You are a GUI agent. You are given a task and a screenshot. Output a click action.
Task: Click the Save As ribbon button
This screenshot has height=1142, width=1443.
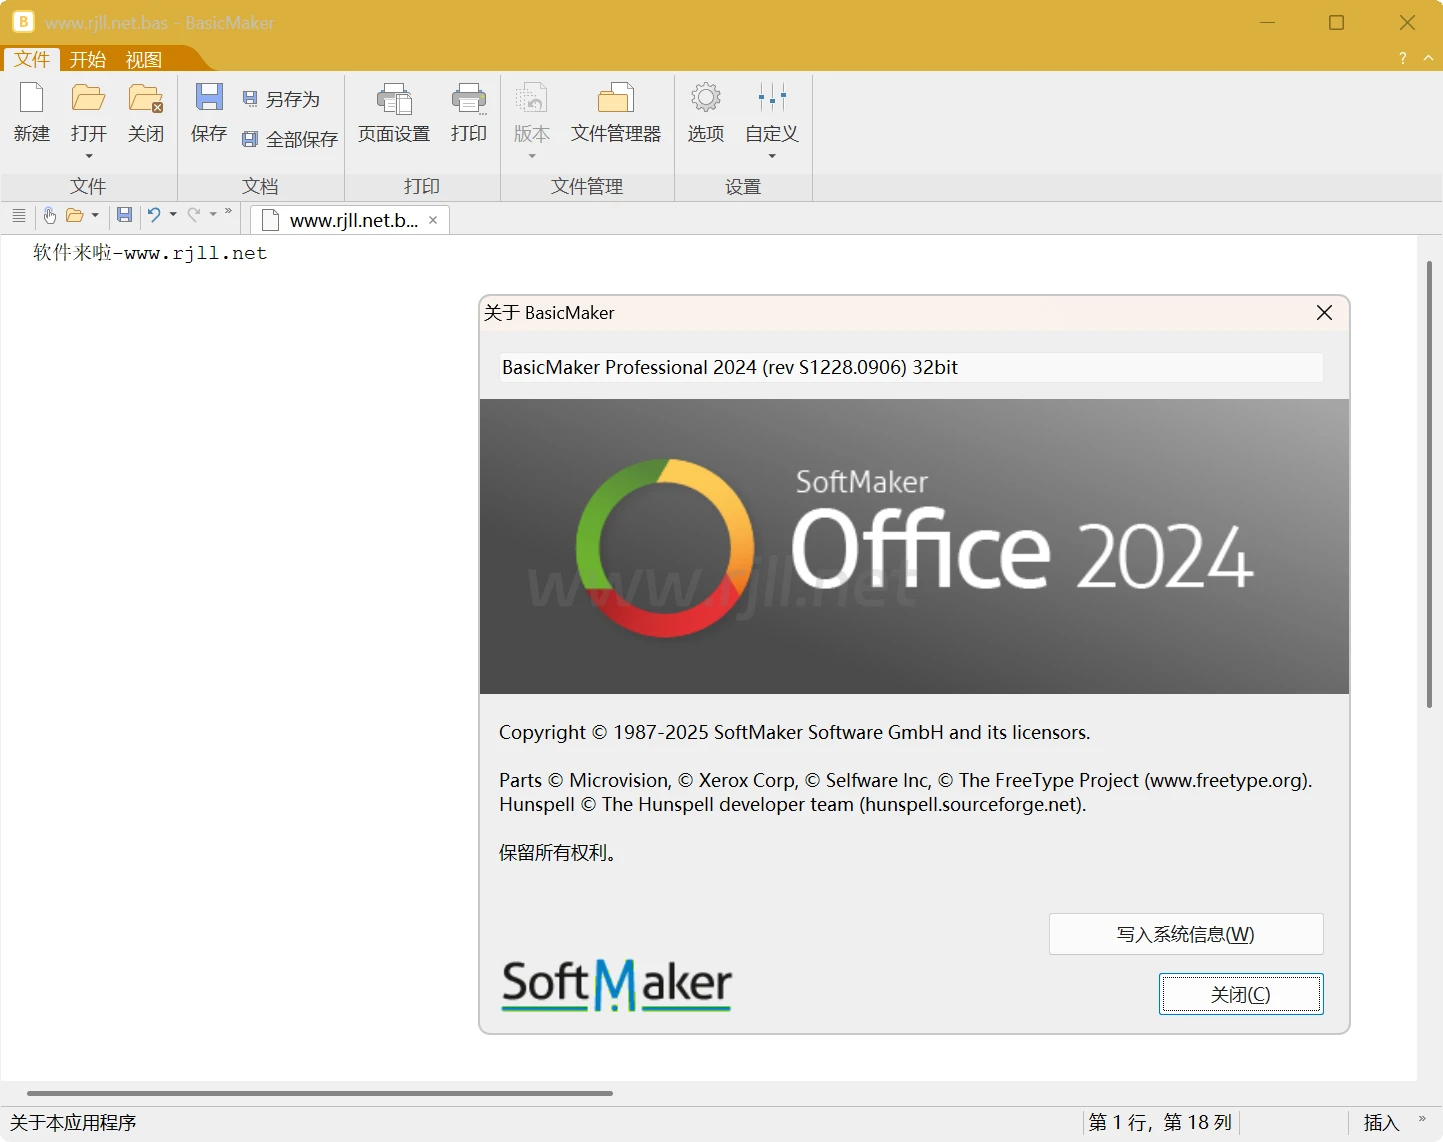(282, 99)
